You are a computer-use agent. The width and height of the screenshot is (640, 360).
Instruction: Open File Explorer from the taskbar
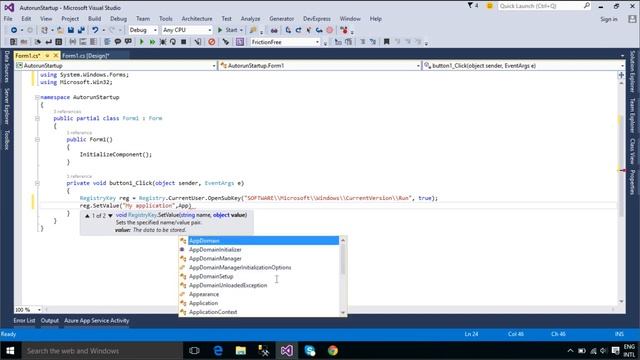[x=240, y=351]
